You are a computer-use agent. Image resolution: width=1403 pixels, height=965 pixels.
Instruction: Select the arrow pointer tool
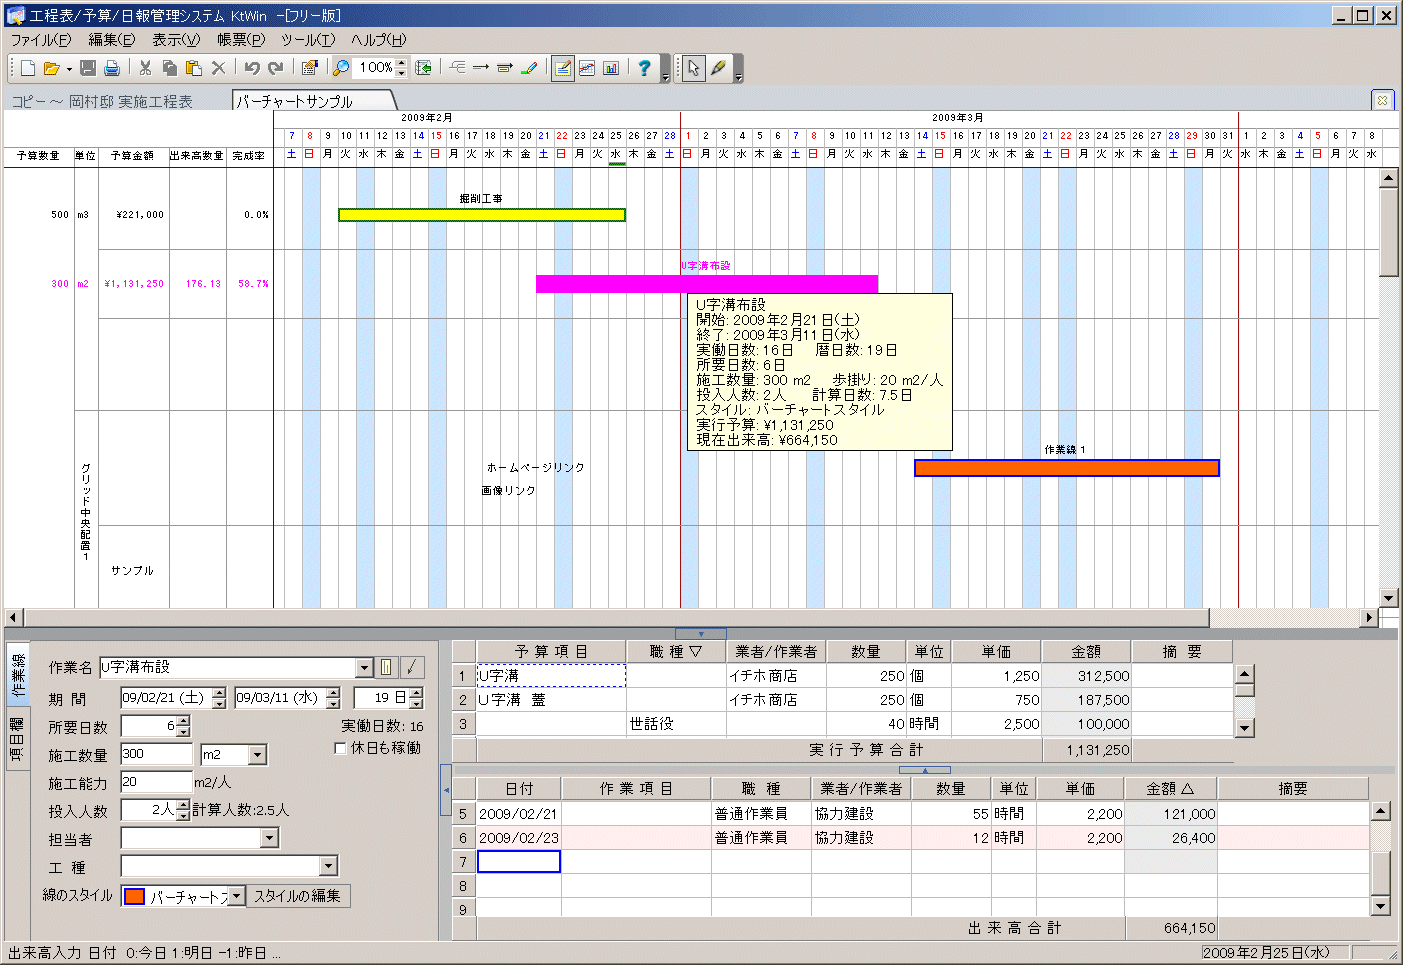click(x=693, y=68)
